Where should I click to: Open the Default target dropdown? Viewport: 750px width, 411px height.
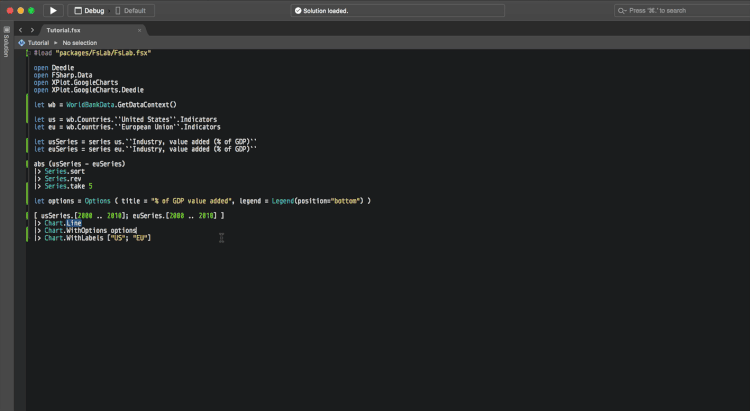[131, 10]
